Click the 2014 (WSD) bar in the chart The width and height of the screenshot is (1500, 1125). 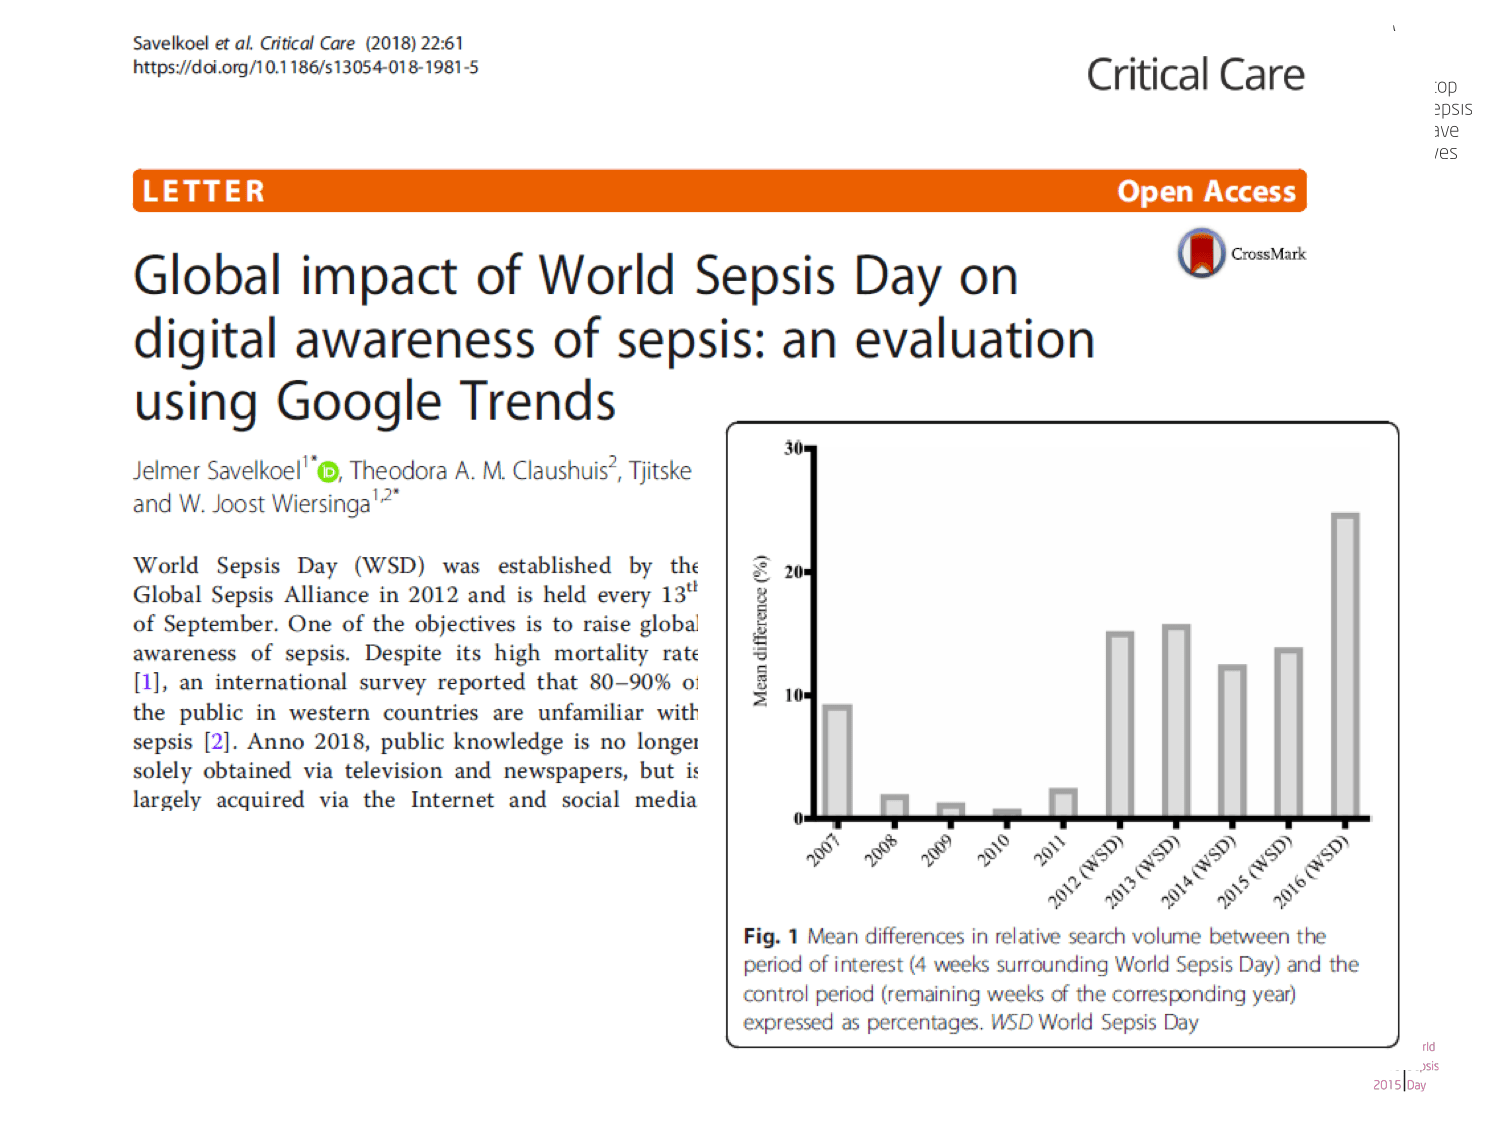(x=1232, y=741)
